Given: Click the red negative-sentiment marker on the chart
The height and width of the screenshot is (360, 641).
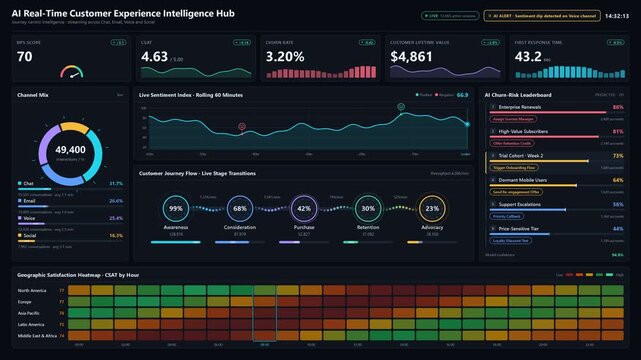Looking at the screenshot, I should (242, 127).
